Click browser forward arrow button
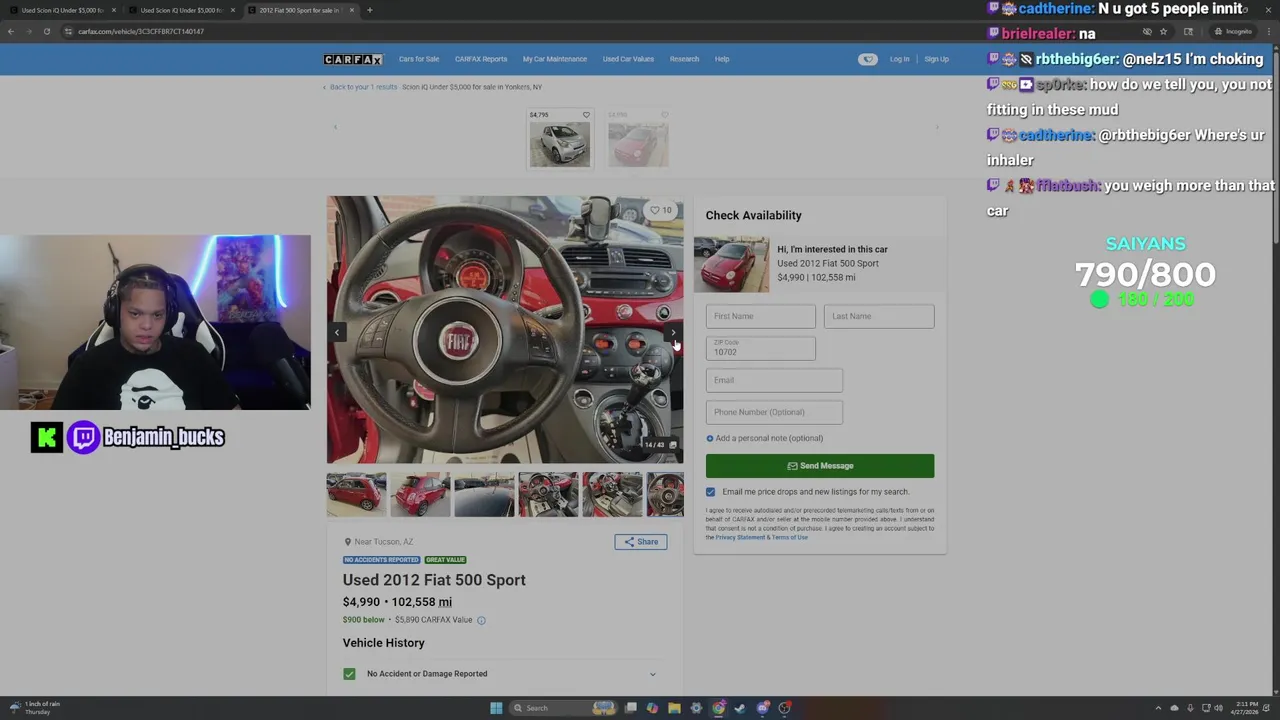 point(28,31)
